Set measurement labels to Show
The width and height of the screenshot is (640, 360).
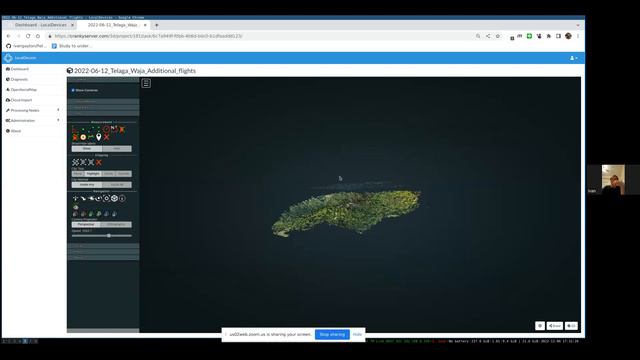pyautogui.click(x=87, y=149)
